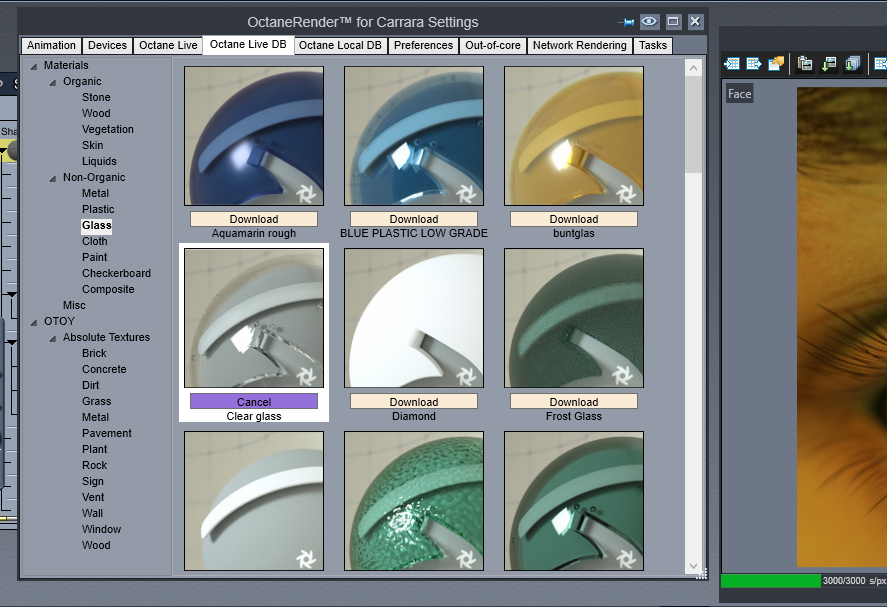887x607 pixels.
Task: Select the Plastic category
Action: (98, 209)
